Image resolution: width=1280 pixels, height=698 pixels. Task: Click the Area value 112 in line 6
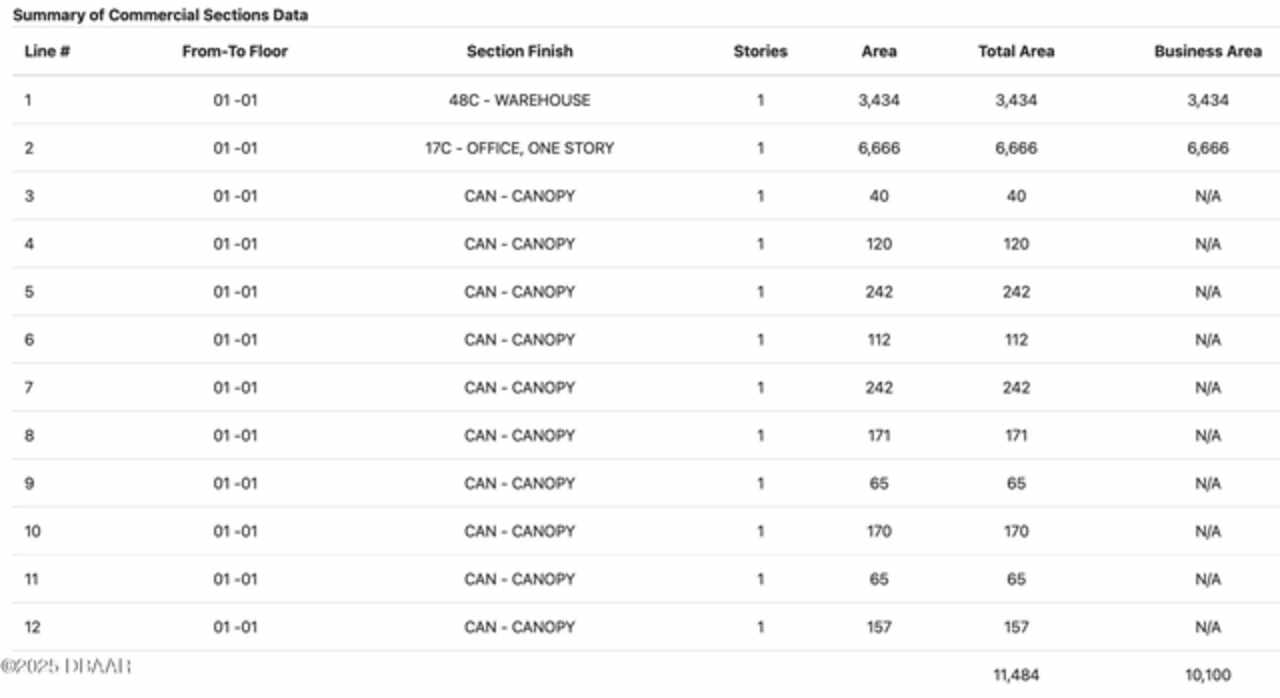pyautogui.click(x=879, y=340)
